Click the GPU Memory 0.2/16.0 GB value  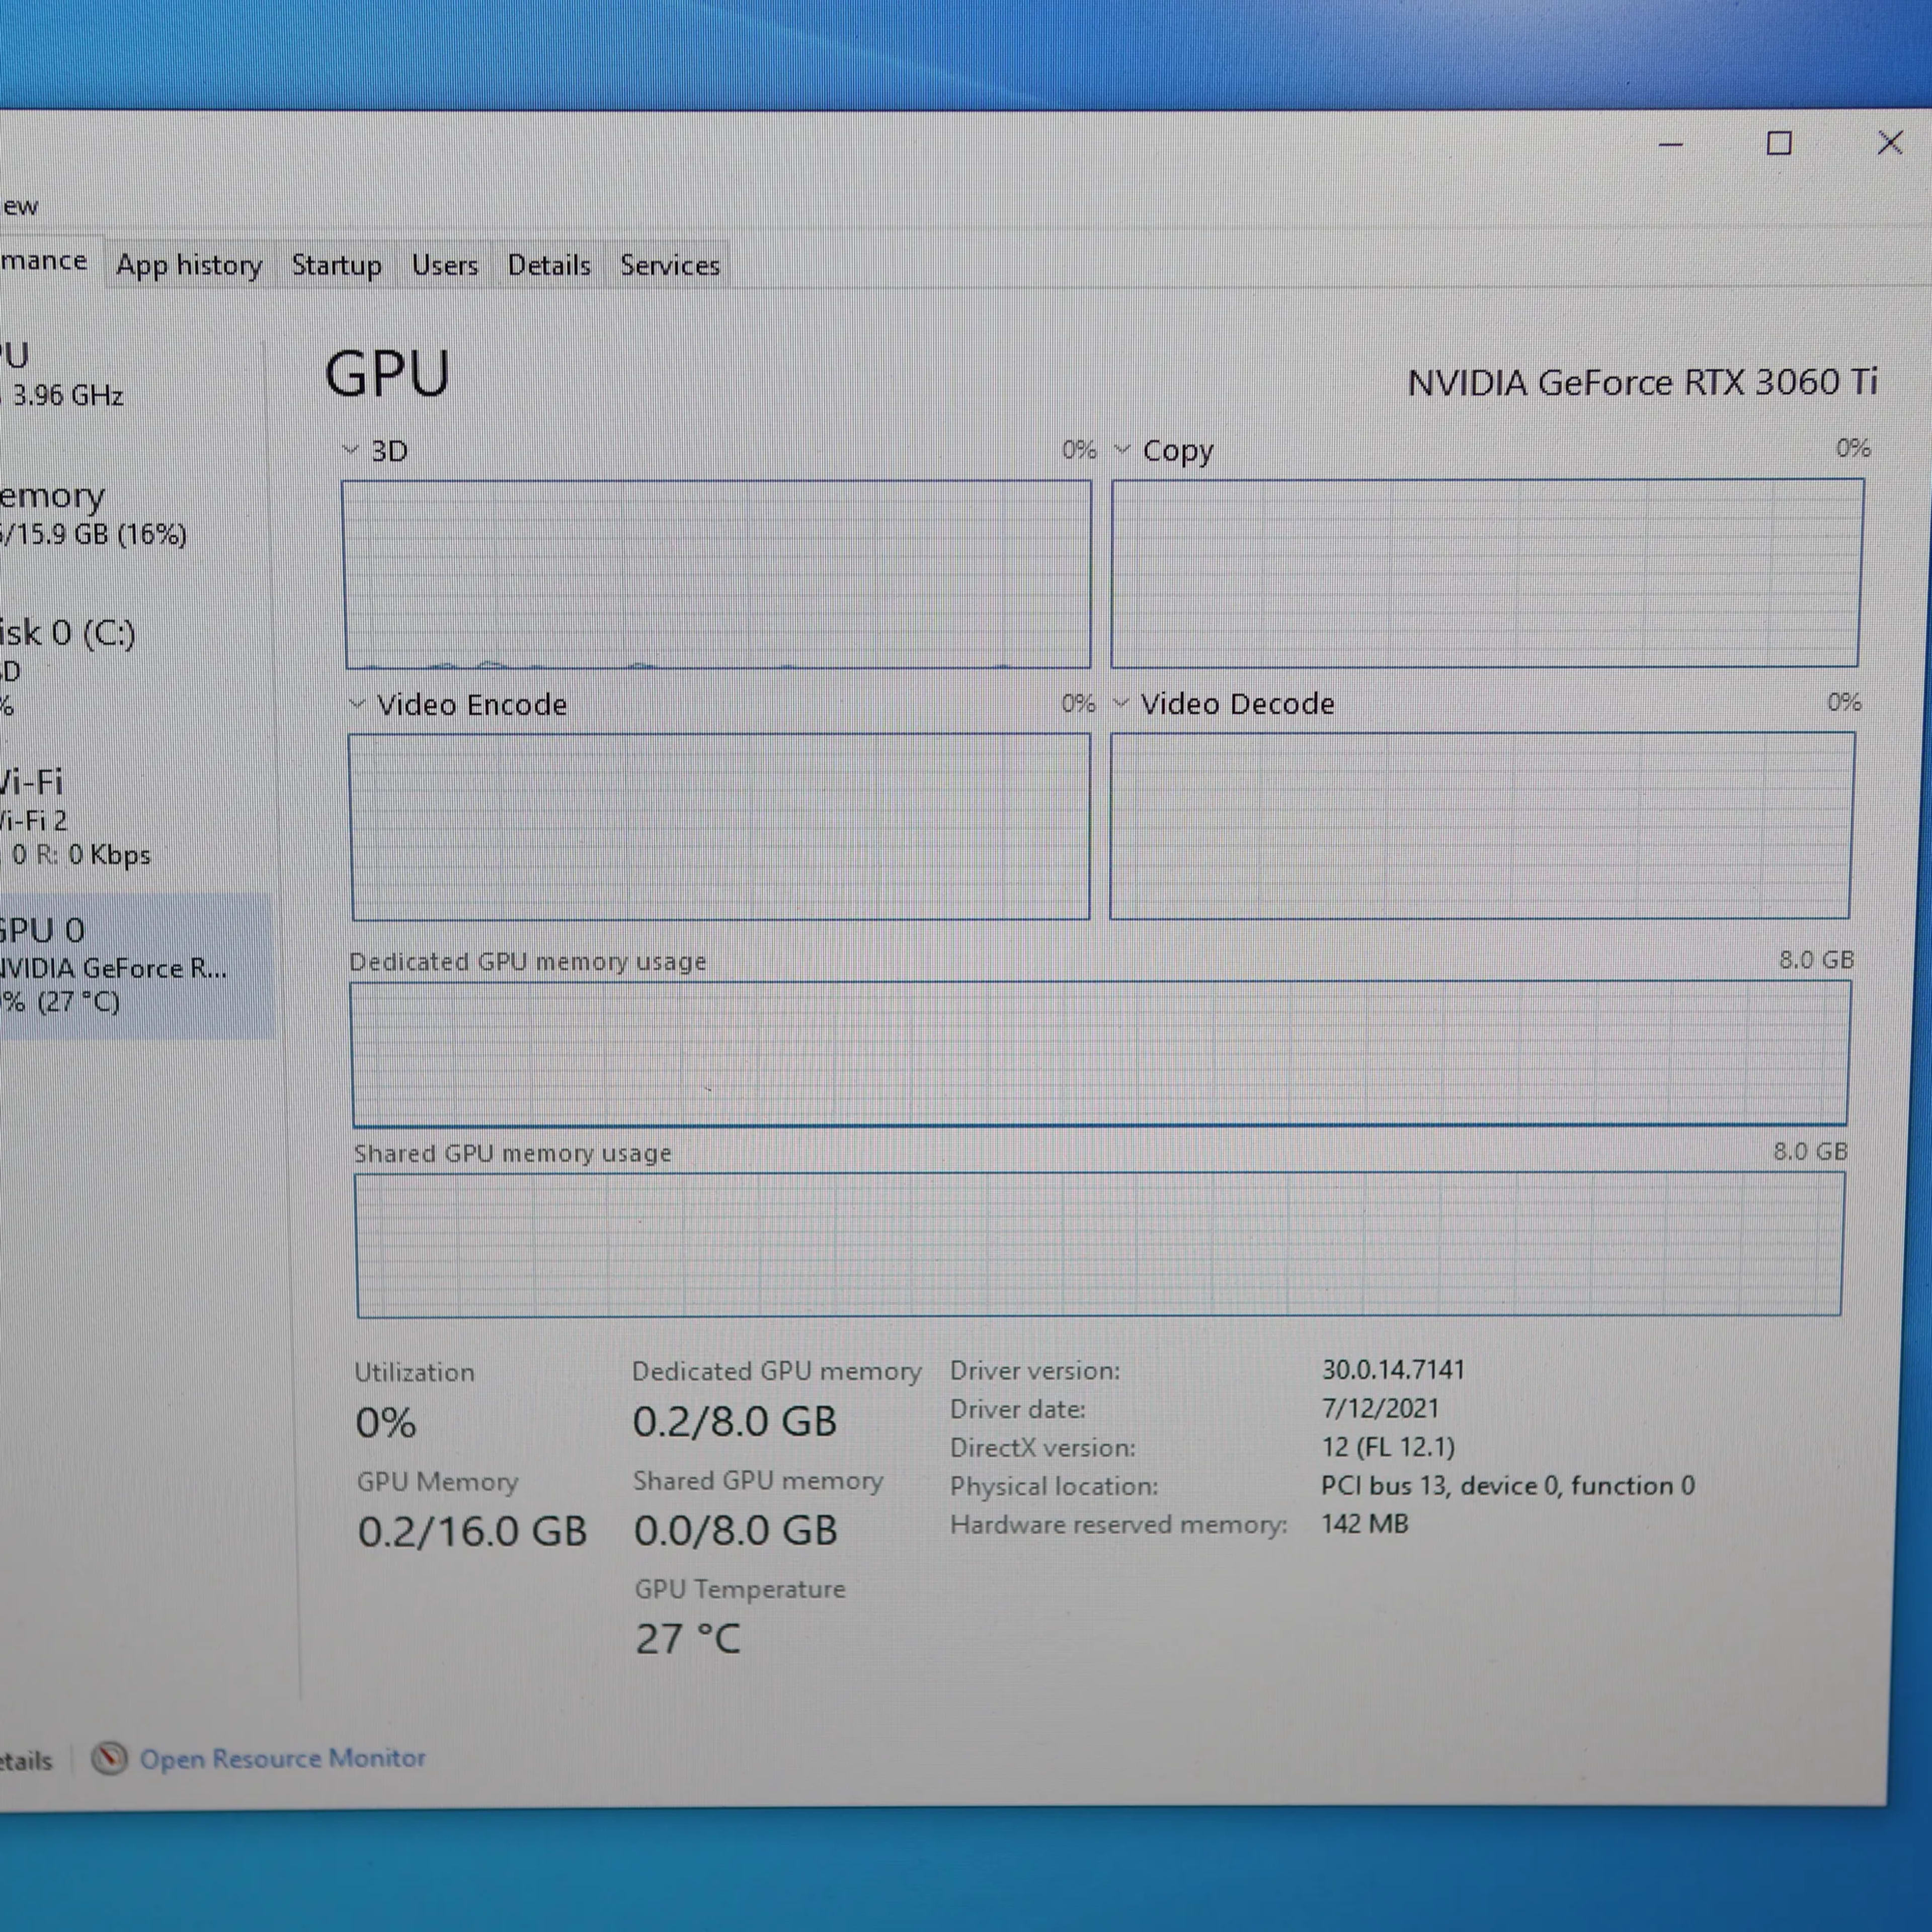(x=472, y=1532)
